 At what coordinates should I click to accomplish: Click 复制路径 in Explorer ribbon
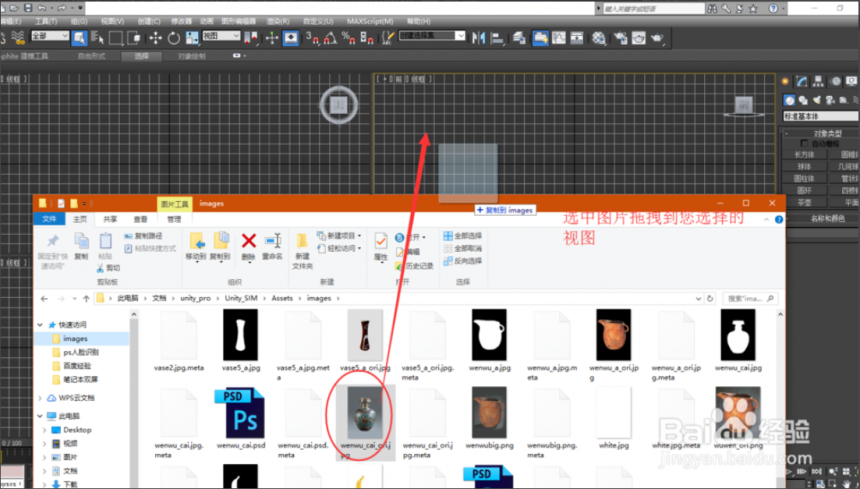pos(143,236)
